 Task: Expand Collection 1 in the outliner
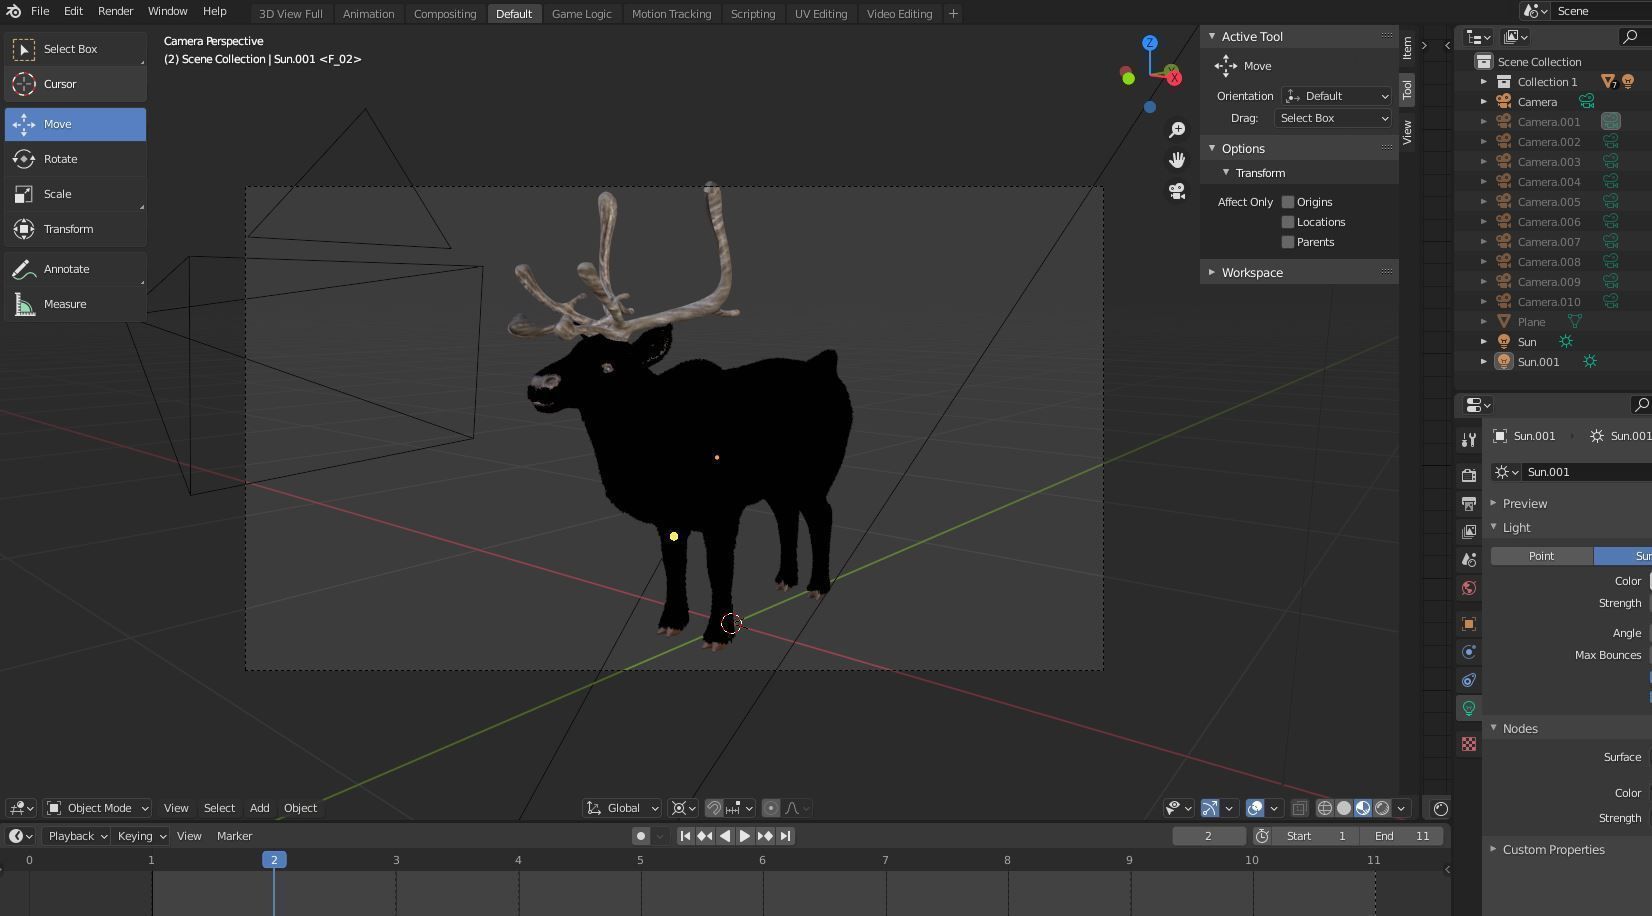tap(1484, 82)
